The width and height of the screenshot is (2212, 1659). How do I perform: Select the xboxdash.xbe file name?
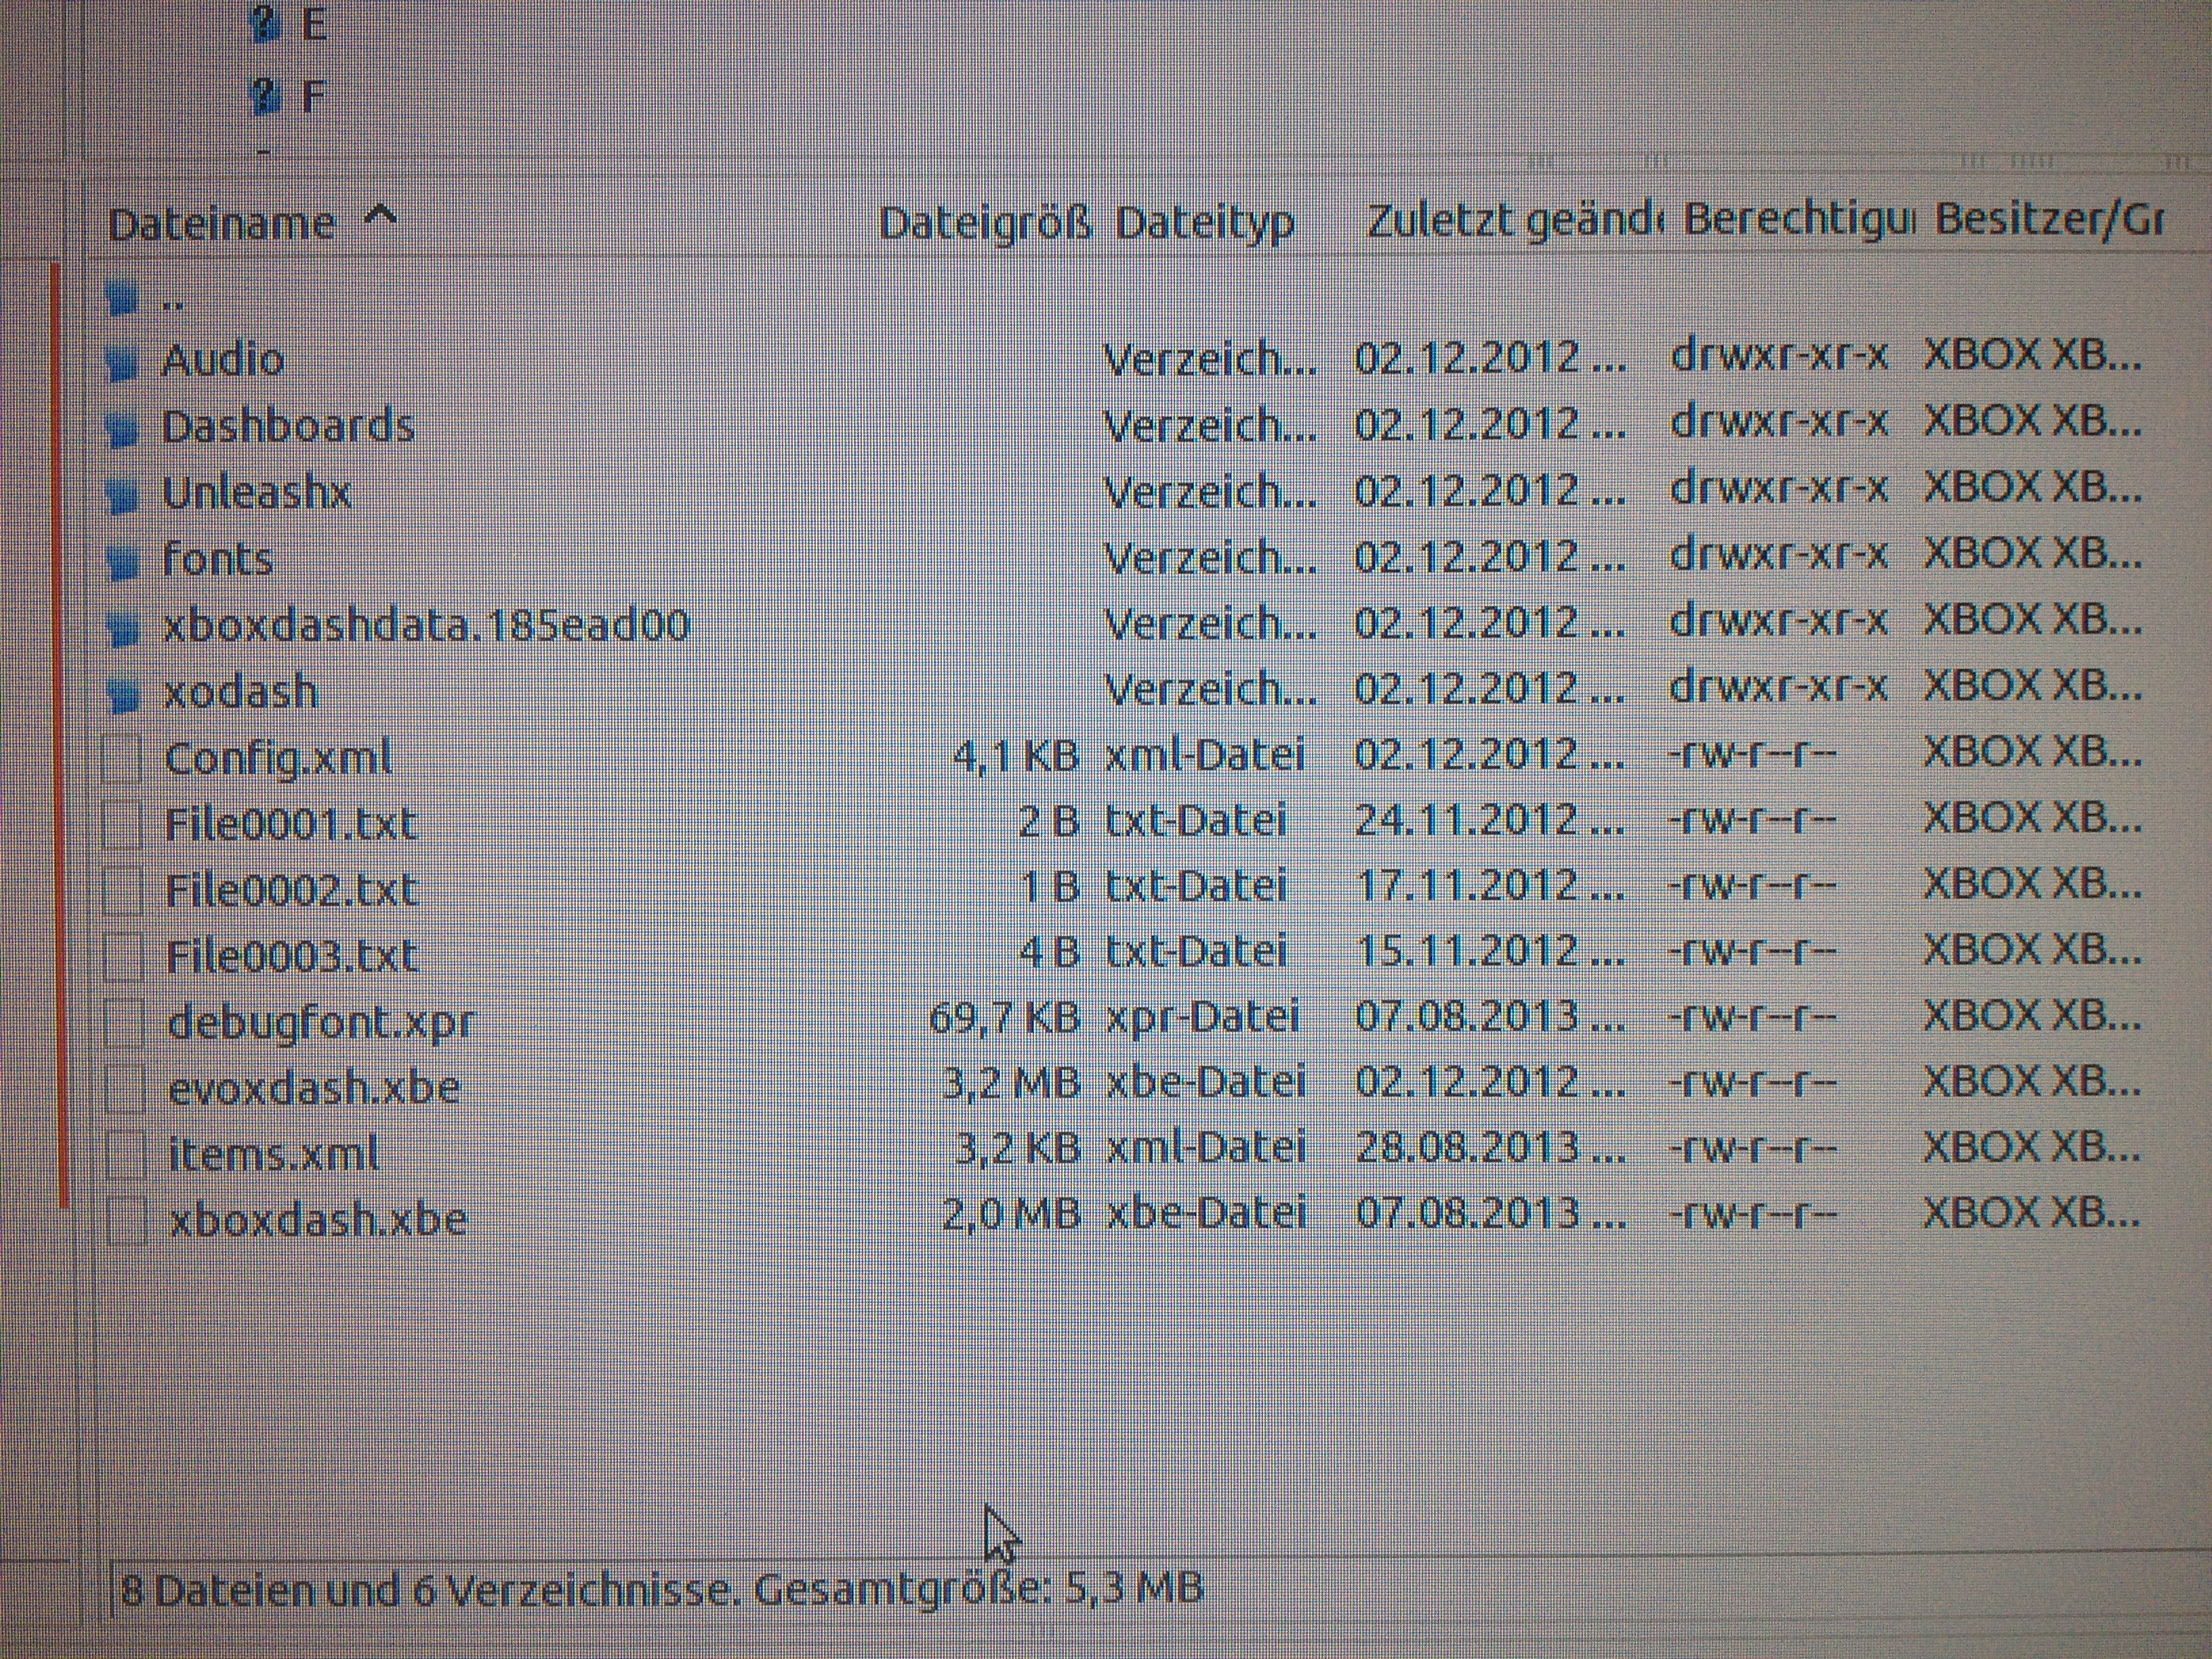[x=319, y=1220]
